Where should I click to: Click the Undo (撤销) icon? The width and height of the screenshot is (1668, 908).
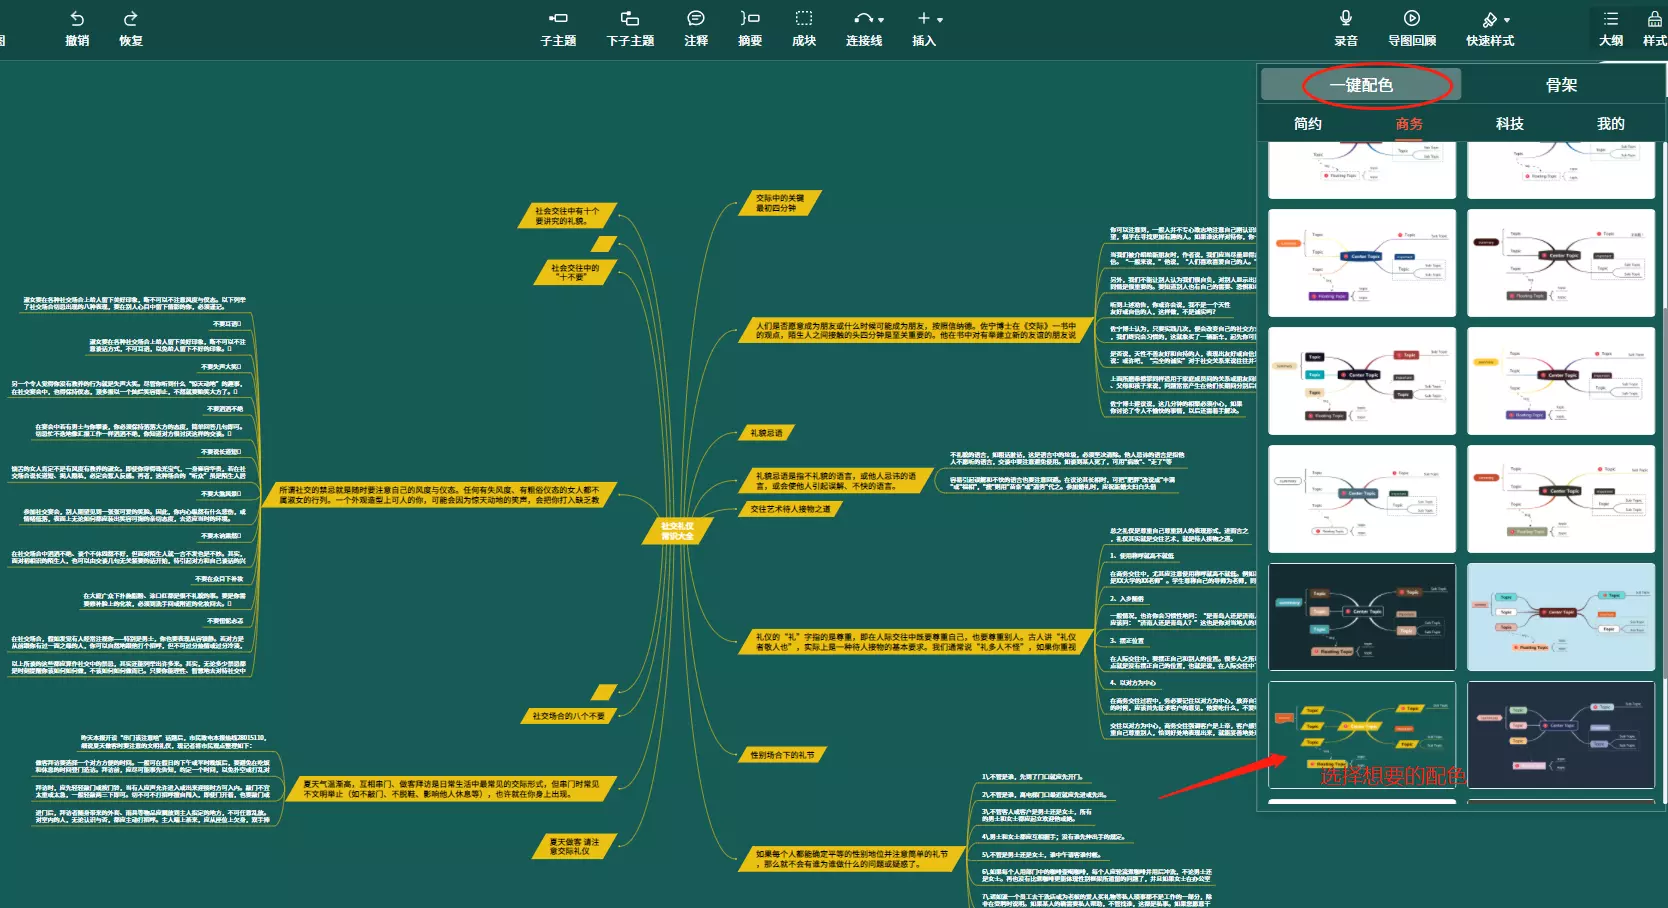coord(77,19)
